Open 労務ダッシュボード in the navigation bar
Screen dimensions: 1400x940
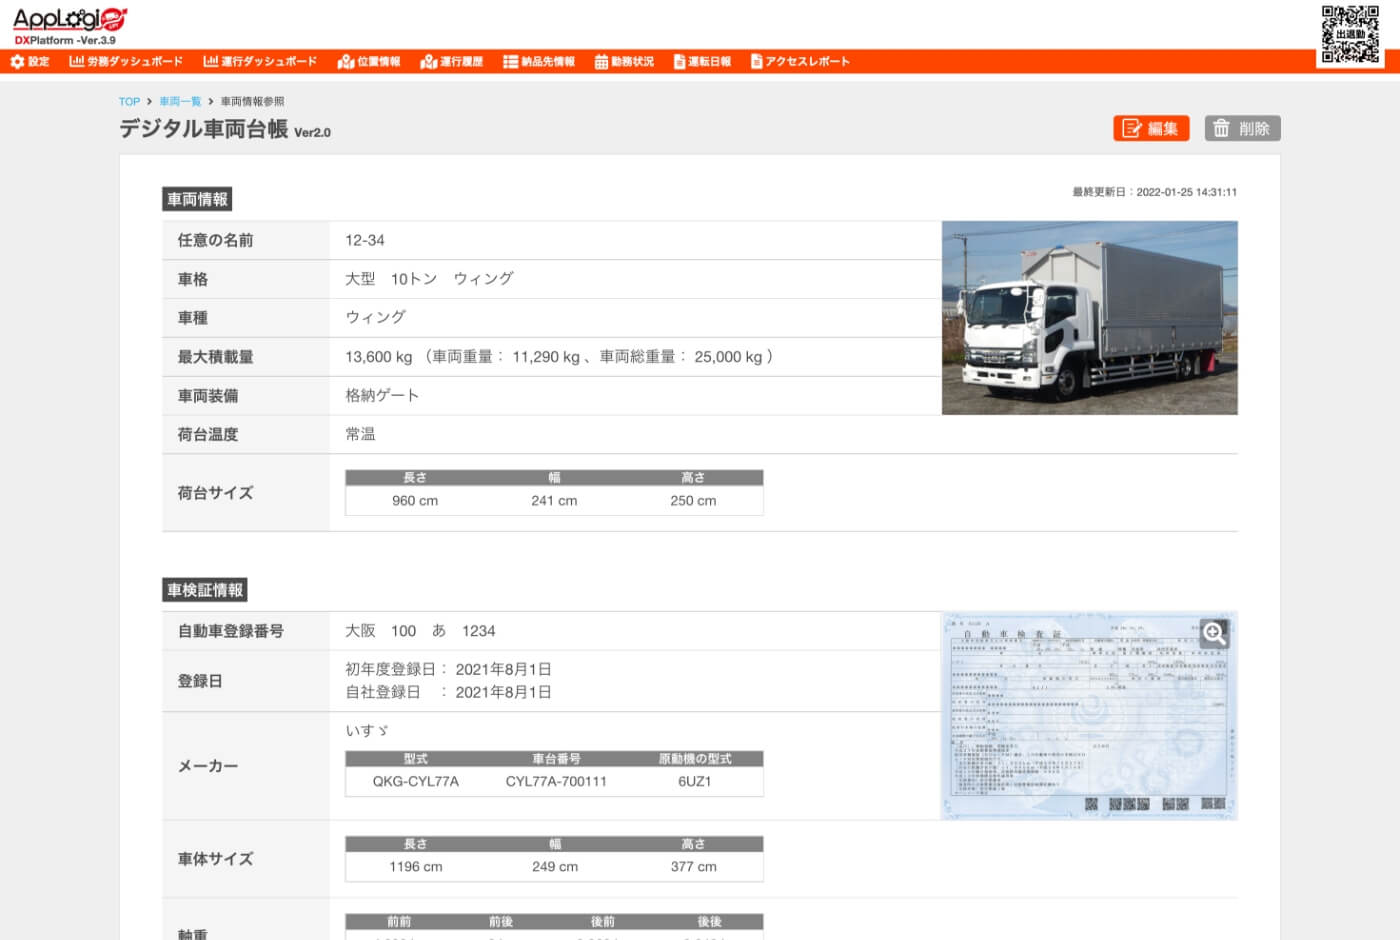point(126,62)
